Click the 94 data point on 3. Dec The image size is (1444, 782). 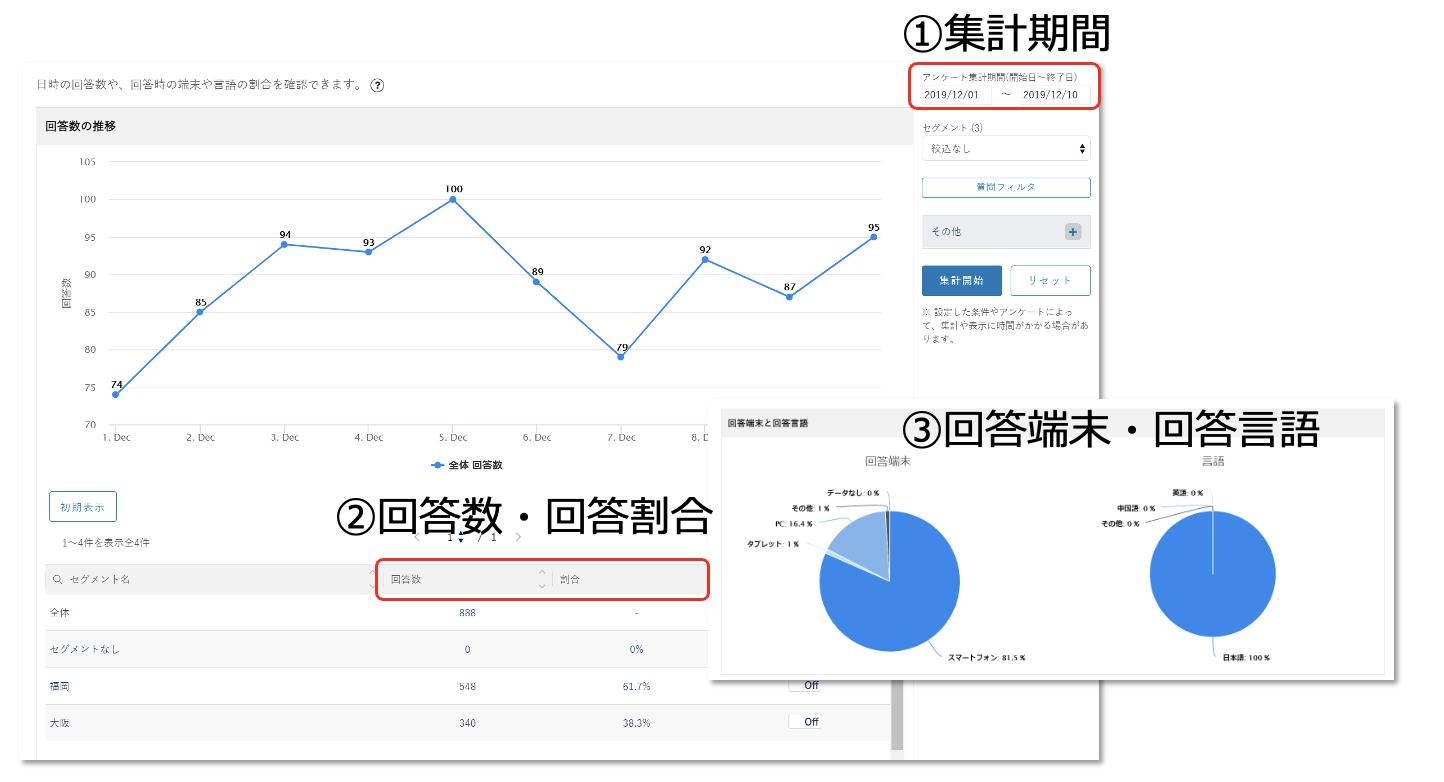point(285,244)
